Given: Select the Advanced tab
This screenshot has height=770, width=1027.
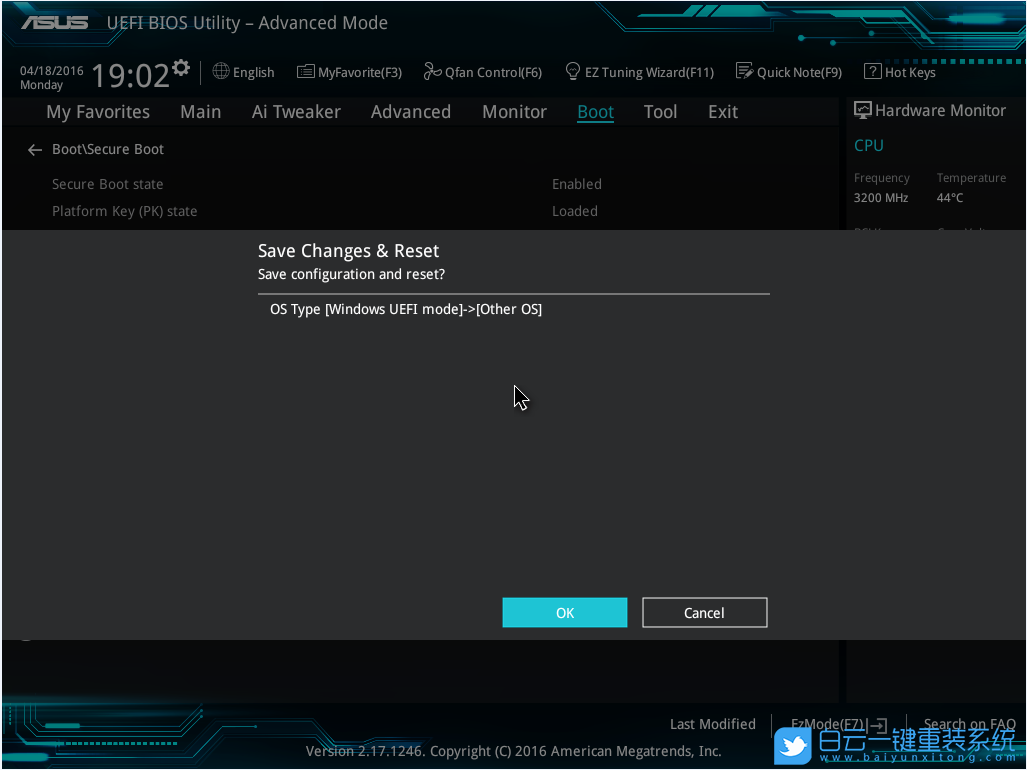Looking at the screenshot, I should coord(410,112).
